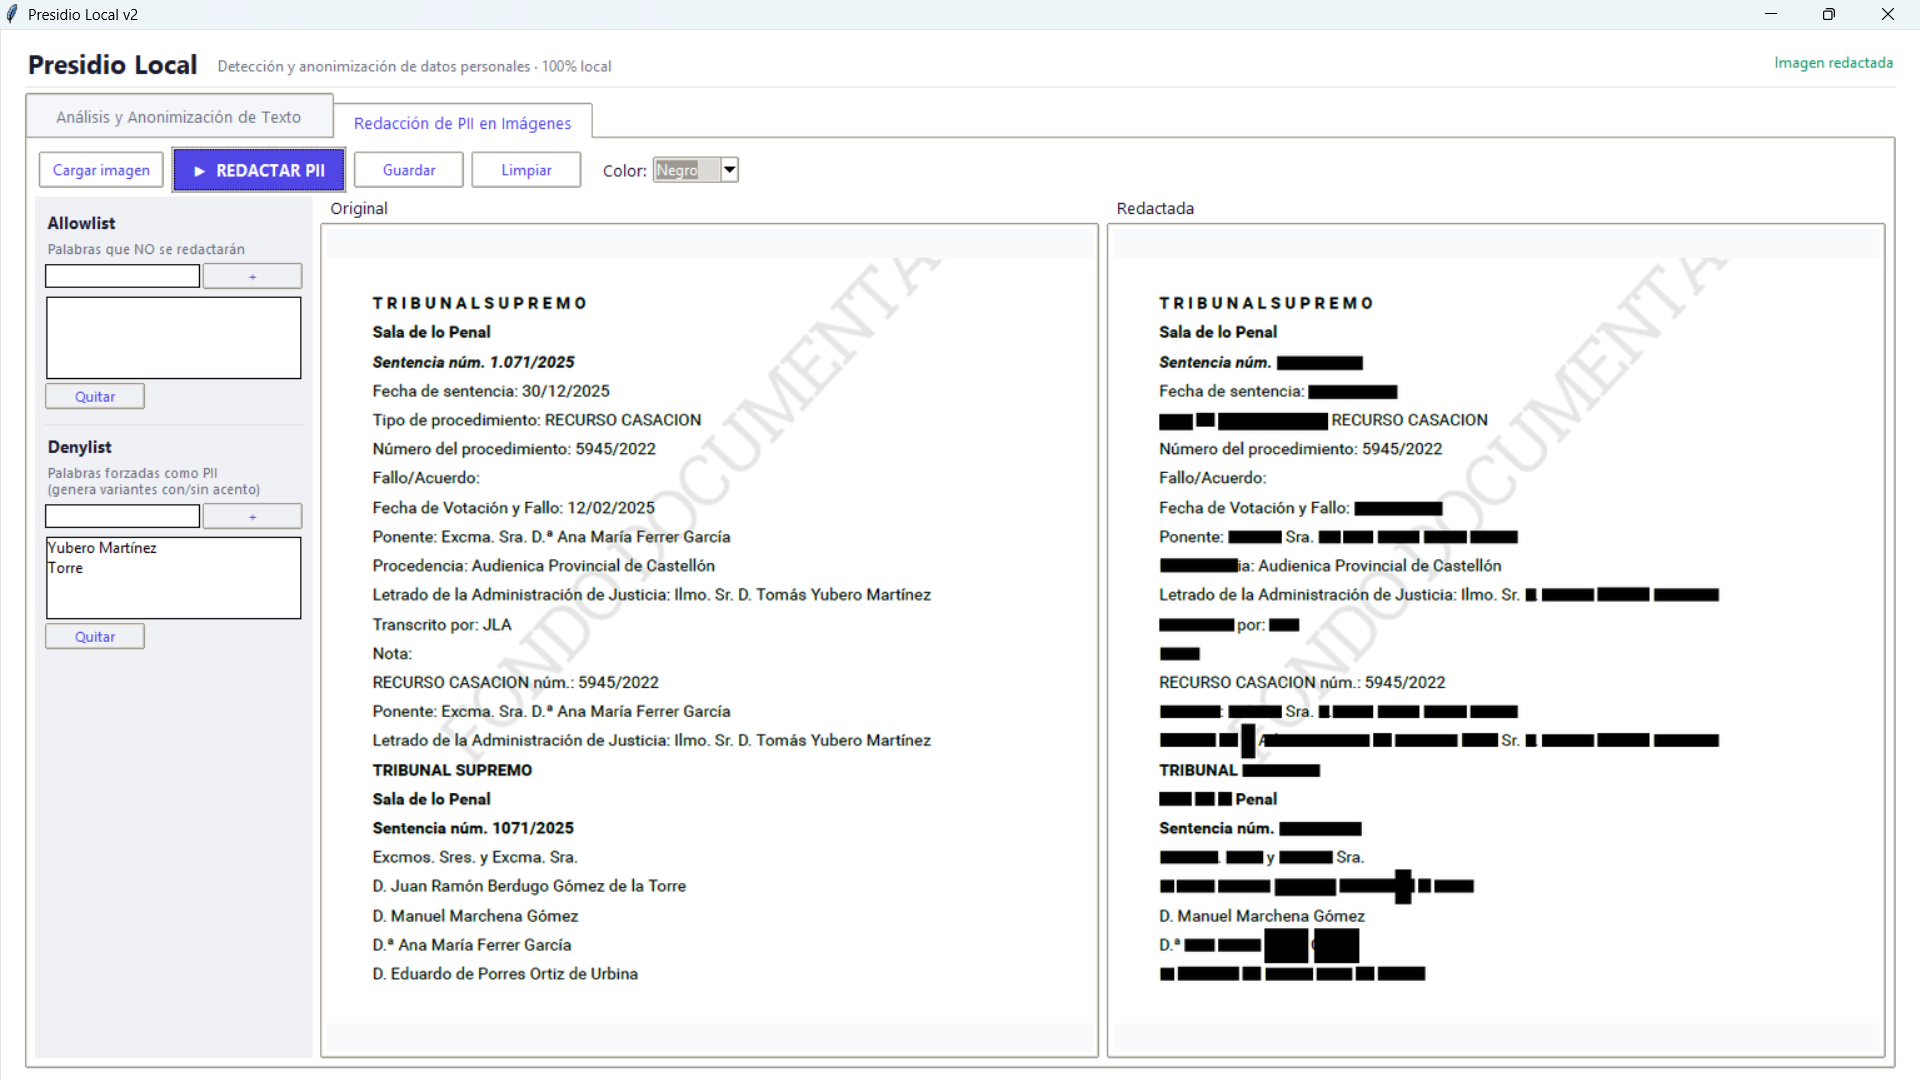Click the Denylist plus add button
Image resolution: width=1920 pixels, height=1080 pixels.
click(252, 516)
